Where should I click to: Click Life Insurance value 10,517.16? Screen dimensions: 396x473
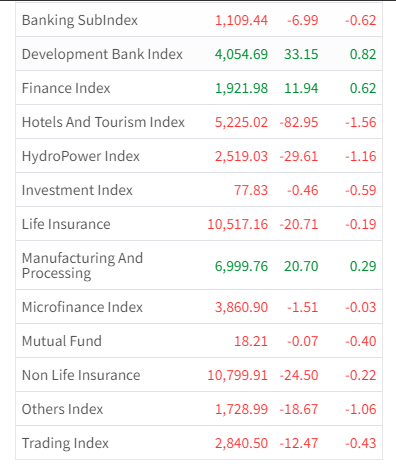(238, 224)
